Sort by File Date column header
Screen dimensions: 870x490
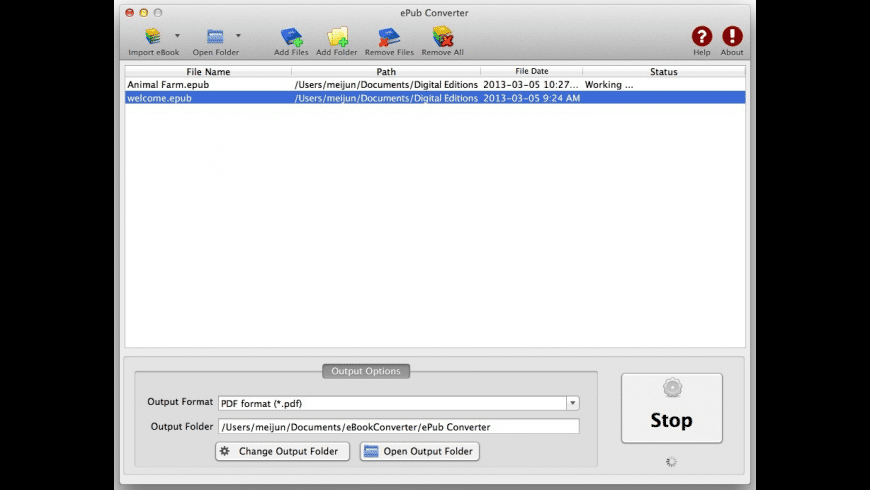532,72
